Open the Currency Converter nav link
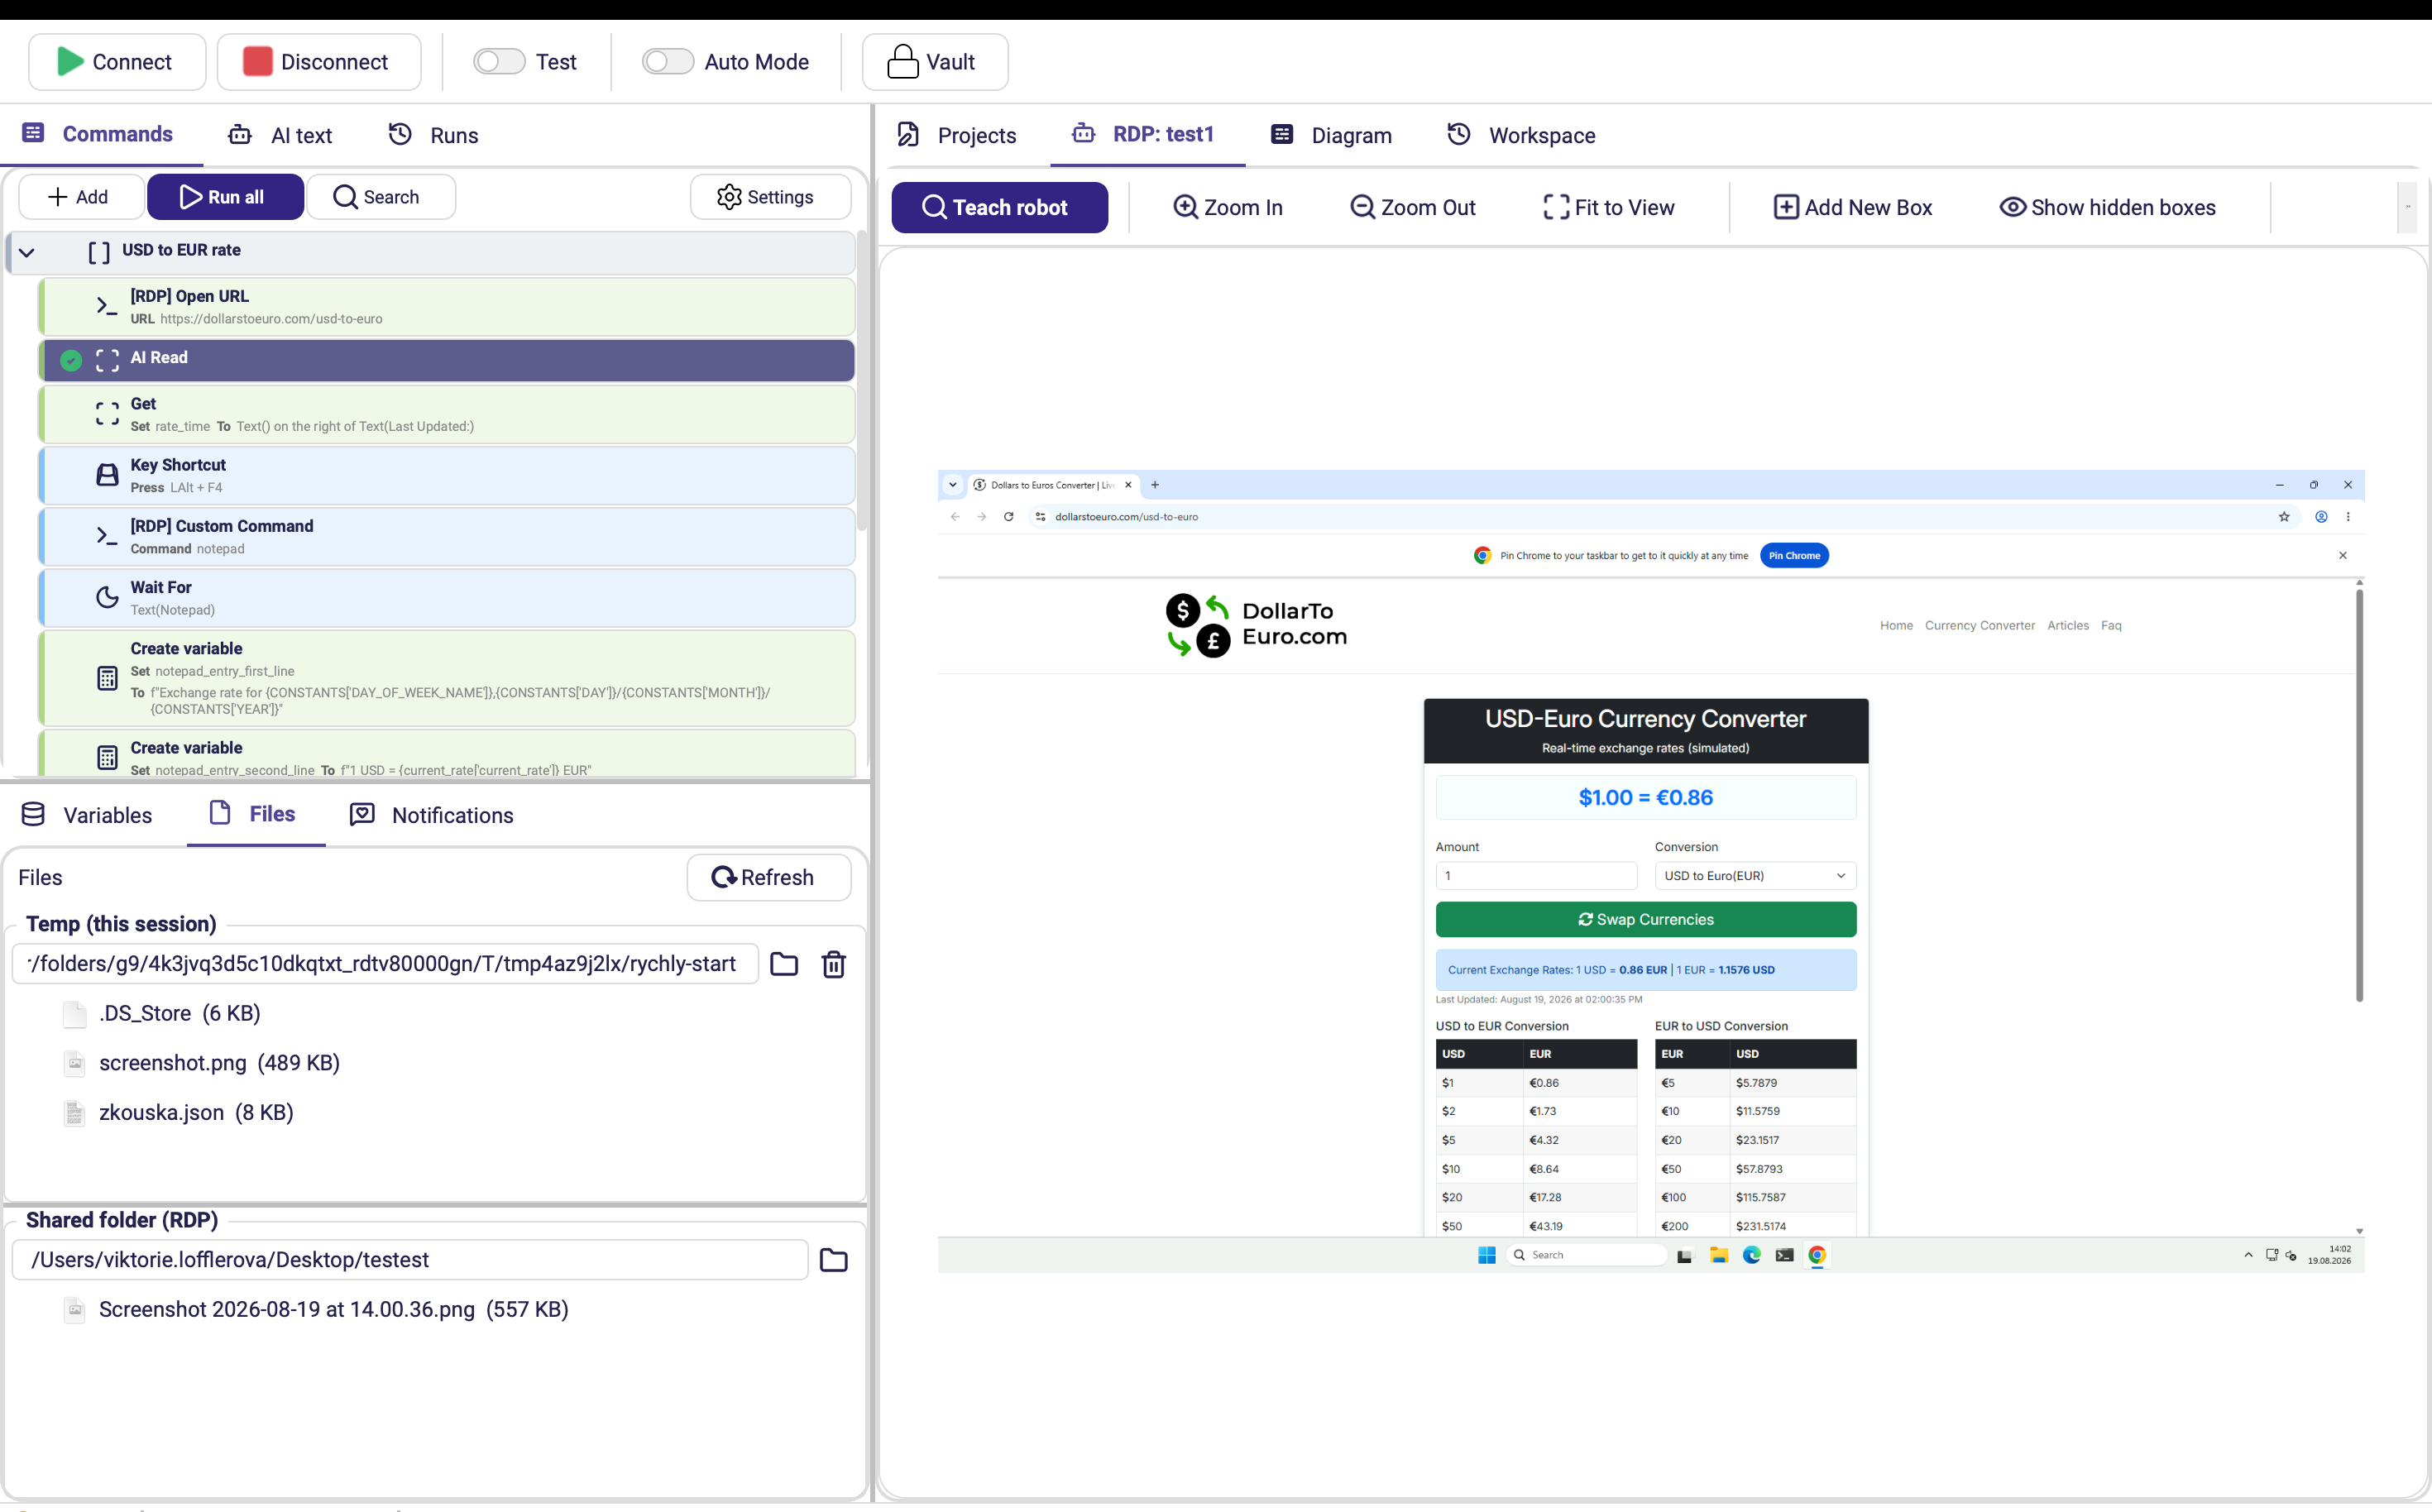 click(1980, 626)
